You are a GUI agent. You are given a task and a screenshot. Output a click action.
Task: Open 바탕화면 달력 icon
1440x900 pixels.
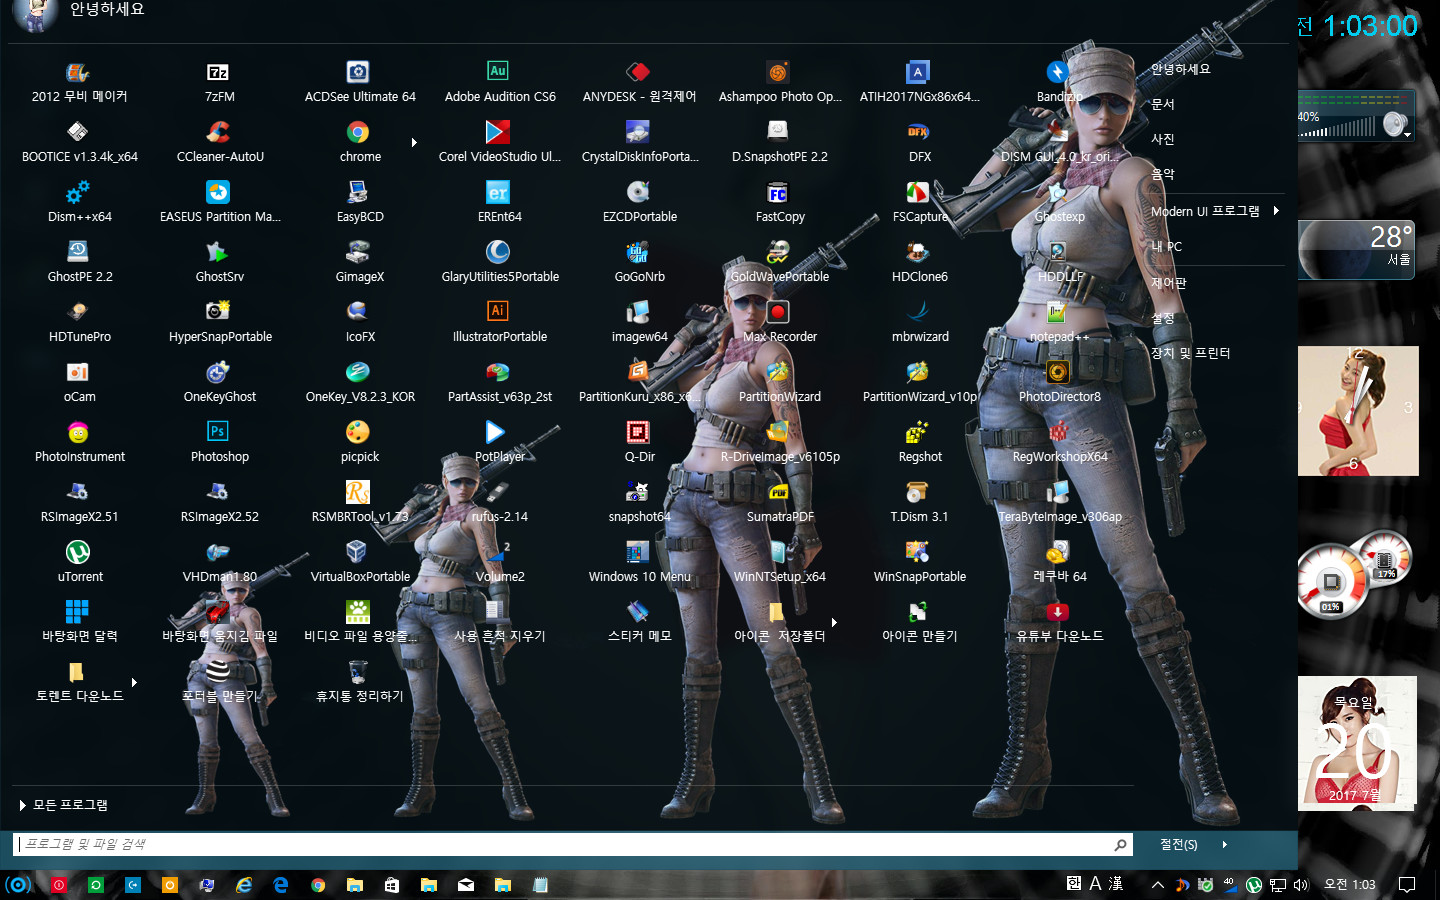(x=79, y=622)
